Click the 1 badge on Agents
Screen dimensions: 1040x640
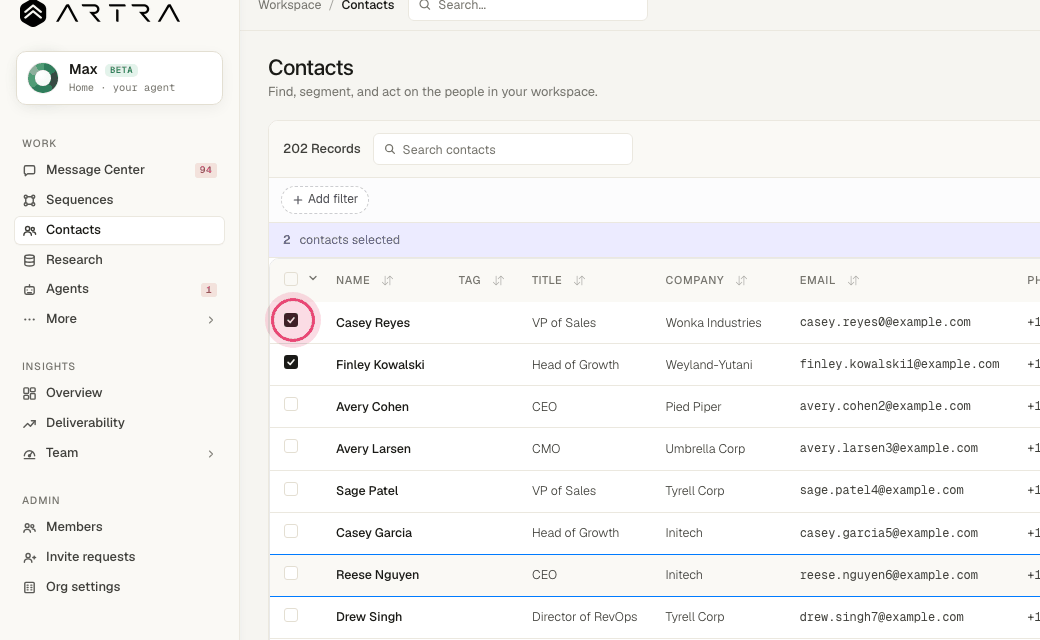[208, 290]
